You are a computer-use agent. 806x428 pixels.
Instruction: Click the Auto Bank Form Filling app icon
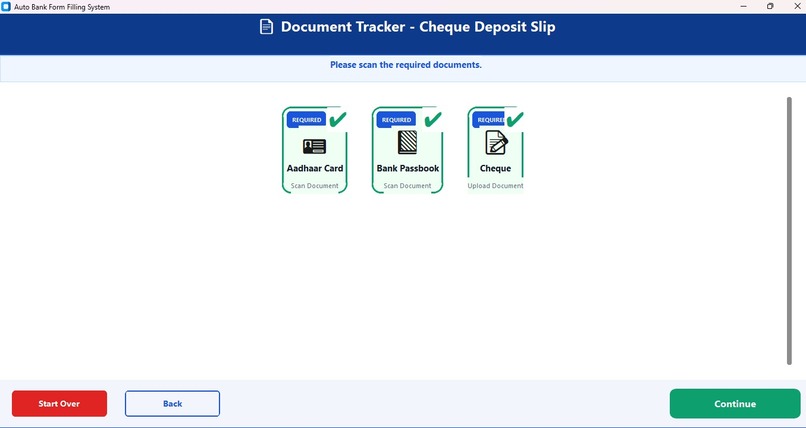click(6, 7)
